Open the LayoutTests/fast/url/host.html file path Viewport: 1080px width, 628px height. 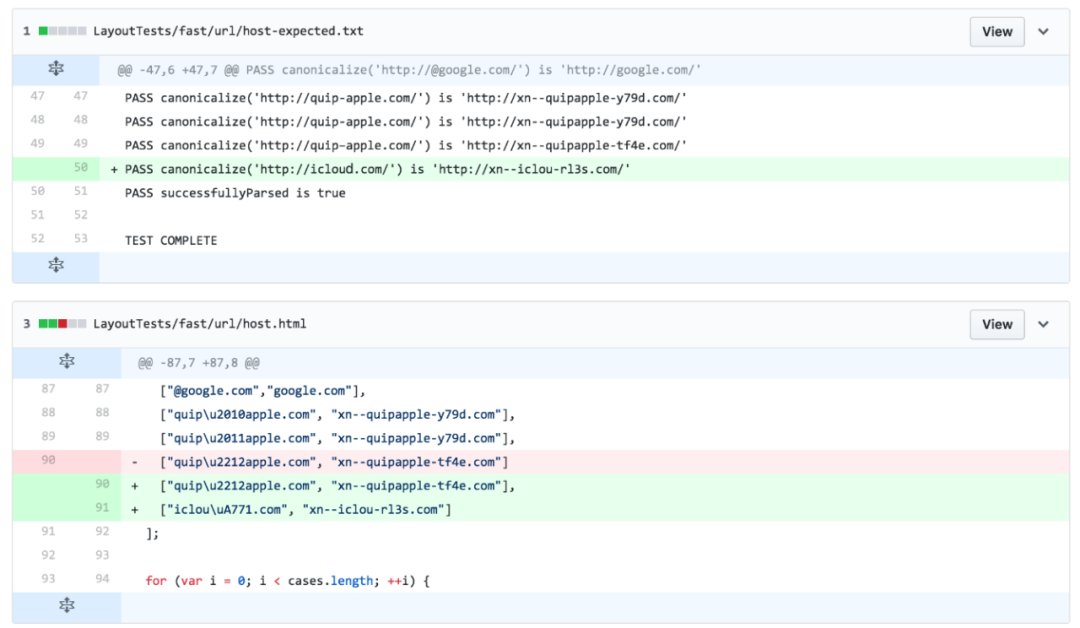click(199, 324)
